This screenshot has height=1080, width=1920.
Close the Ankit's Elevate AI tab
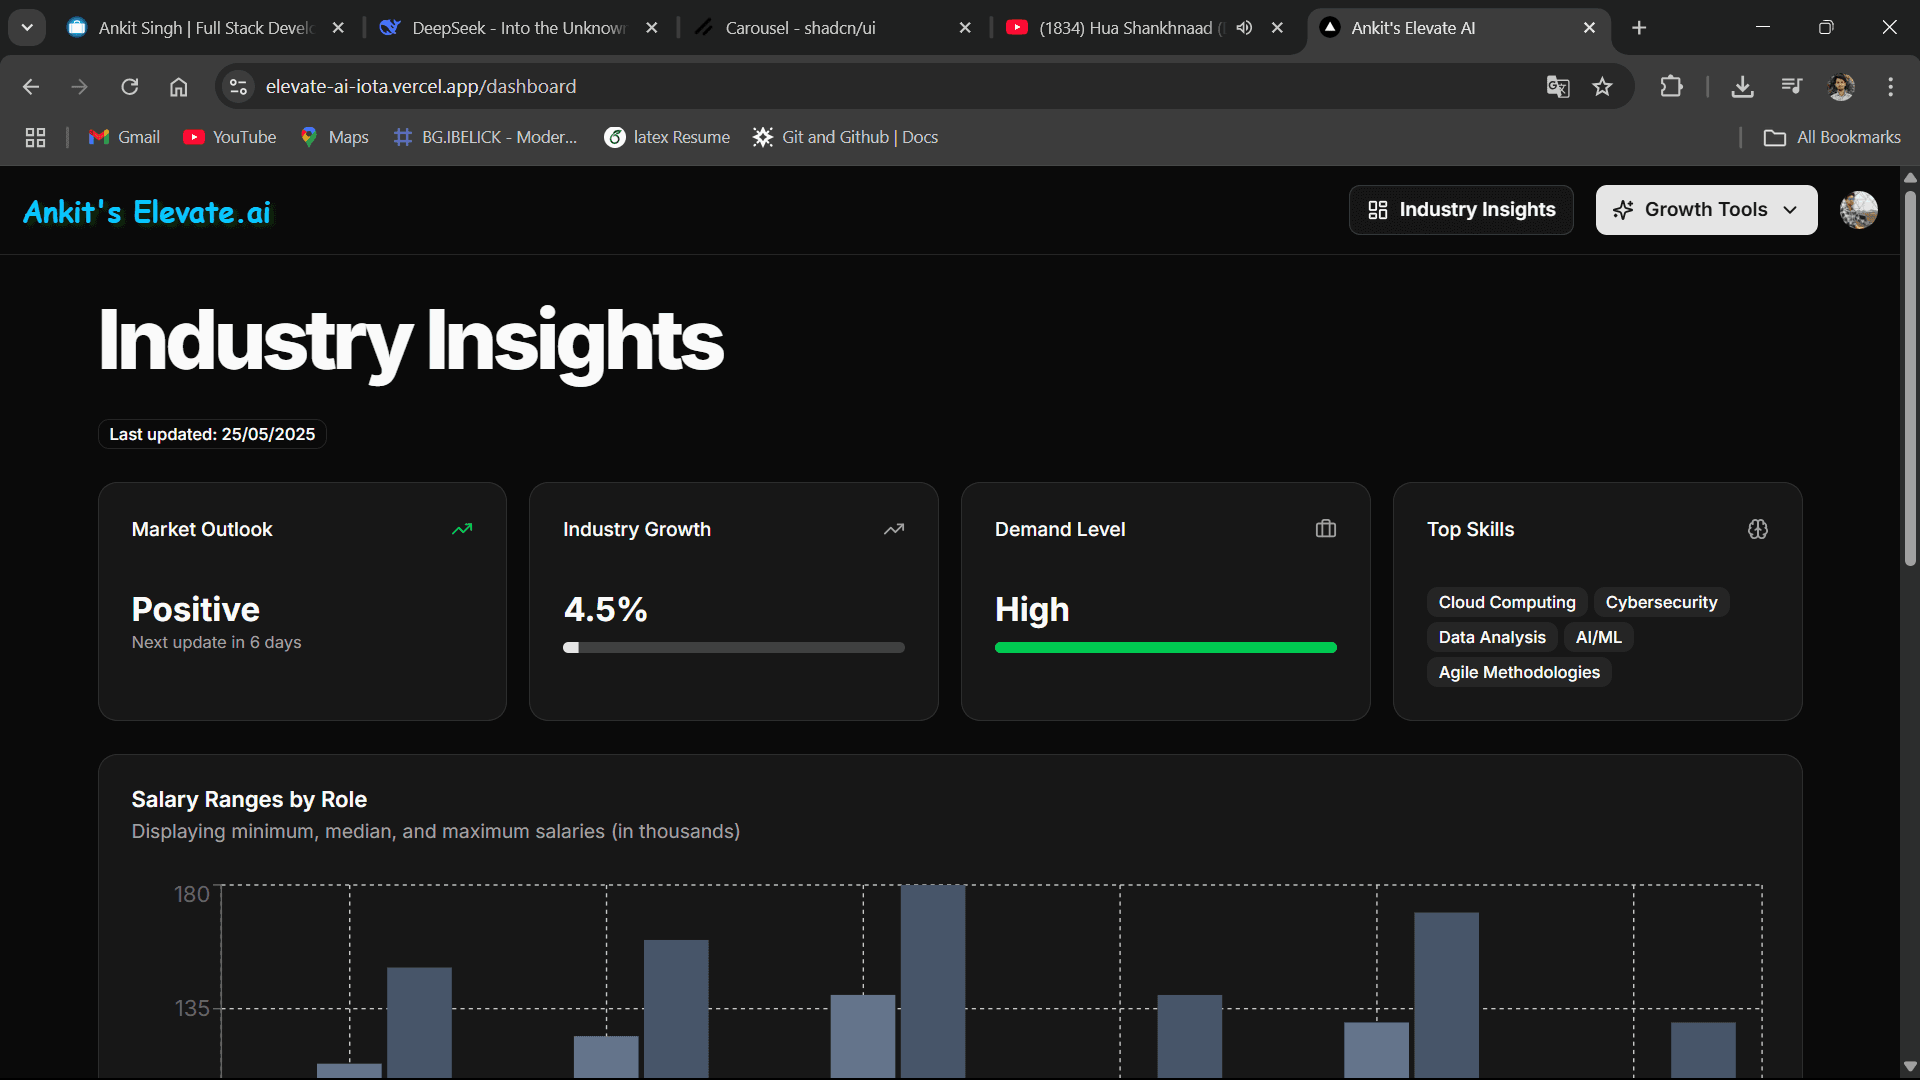(1589, 28)
